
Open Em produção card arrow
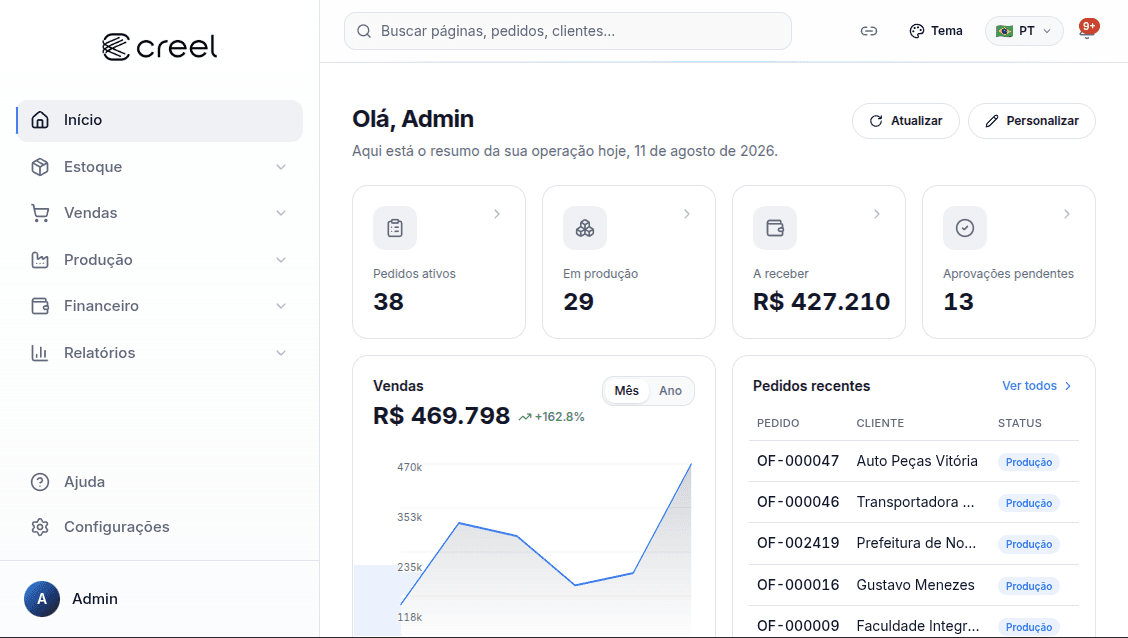(x=687, y=214)
